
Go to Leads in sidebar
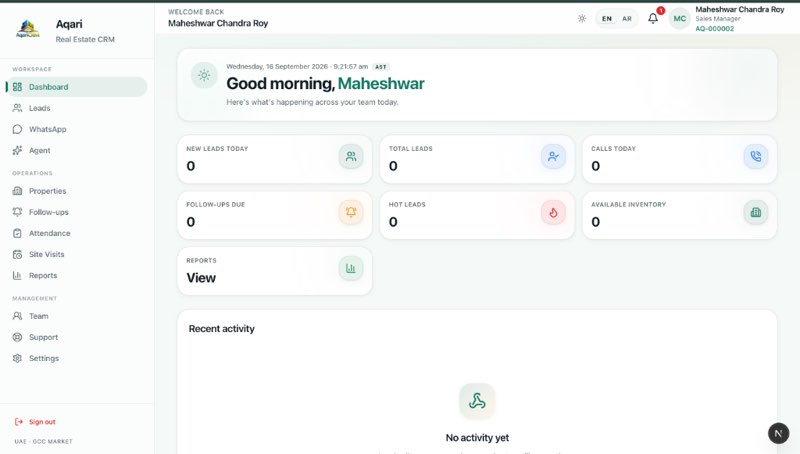click(x=77, y=108)
